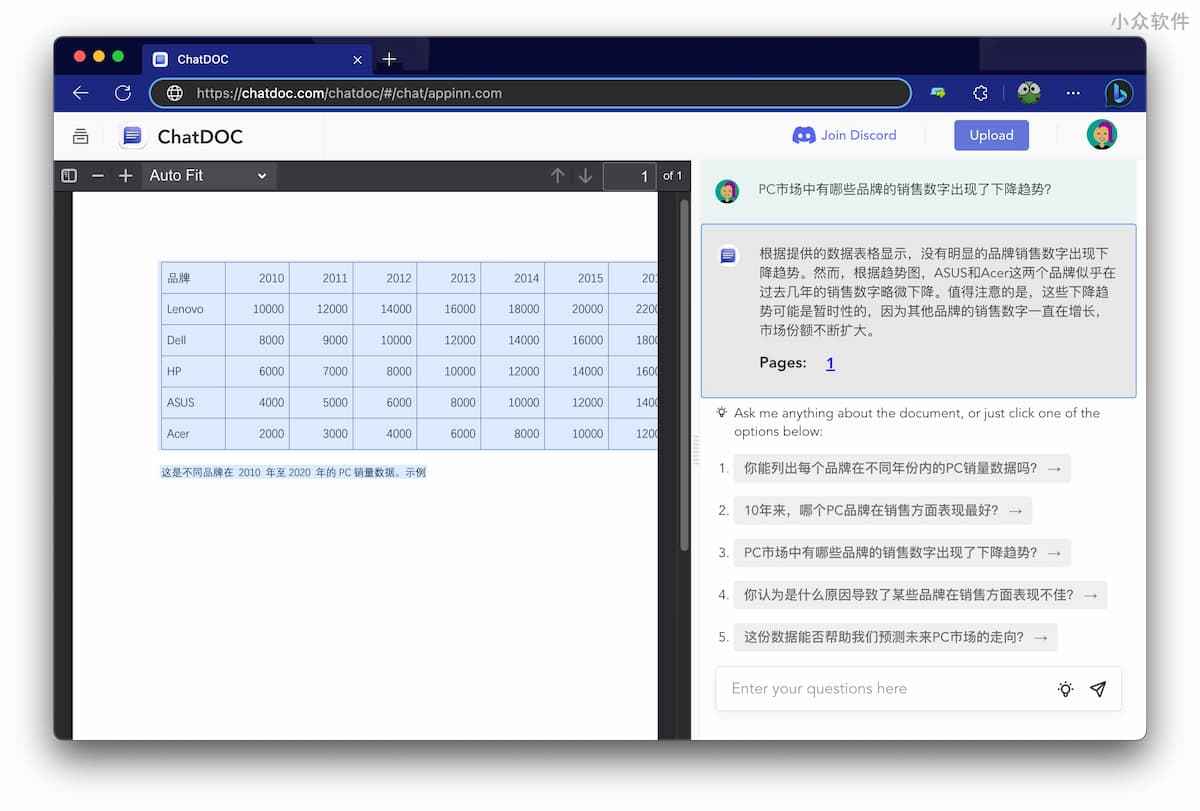Open the user avatar menu in header
1200x811 pixels.
[x=1101, y=135]
